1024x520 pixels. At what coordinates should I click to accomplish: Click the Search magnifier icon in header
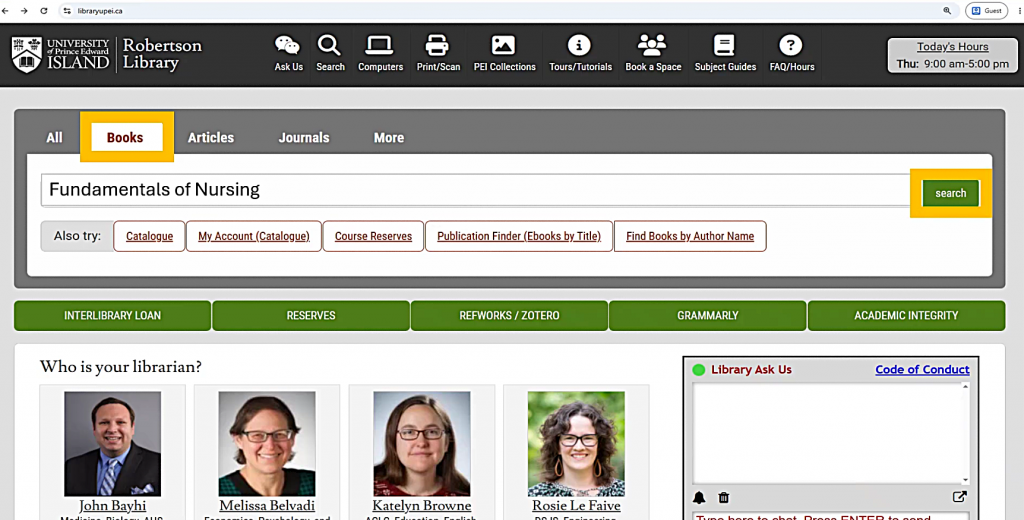click(x=329, y=45)
